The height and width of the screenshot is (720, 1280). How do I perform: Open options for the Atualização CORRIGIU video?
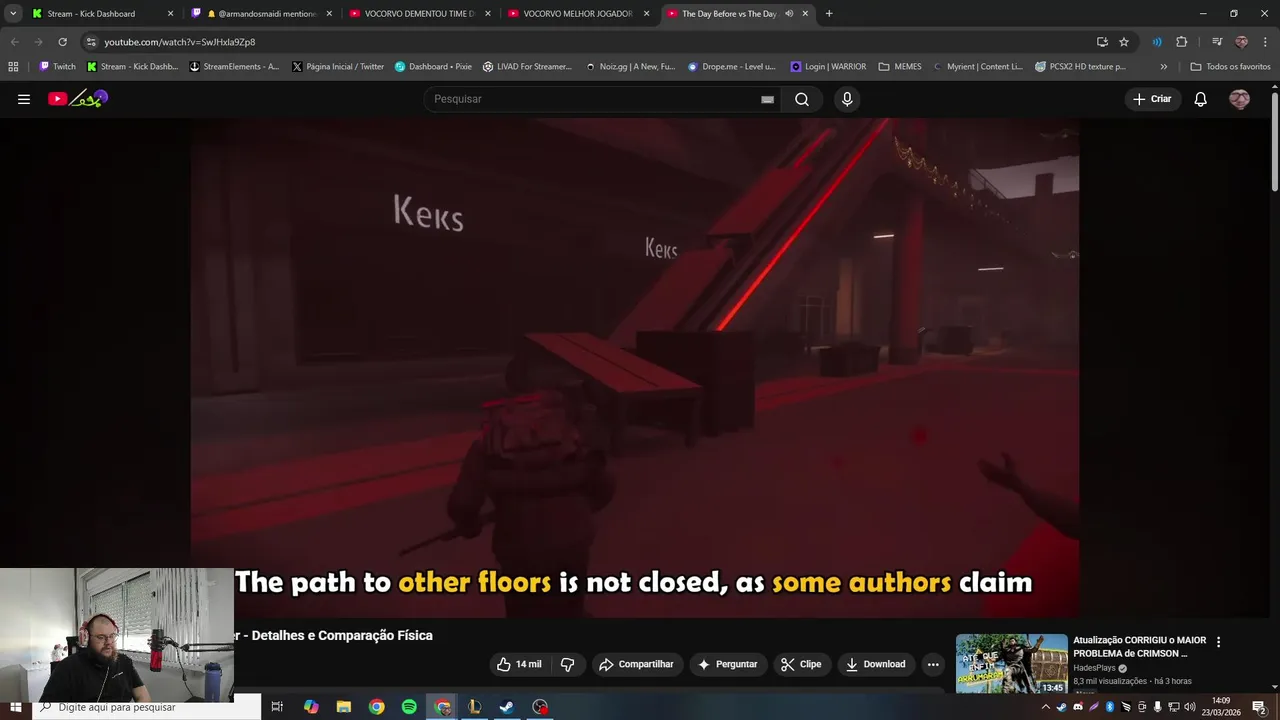pos(1218,642)
